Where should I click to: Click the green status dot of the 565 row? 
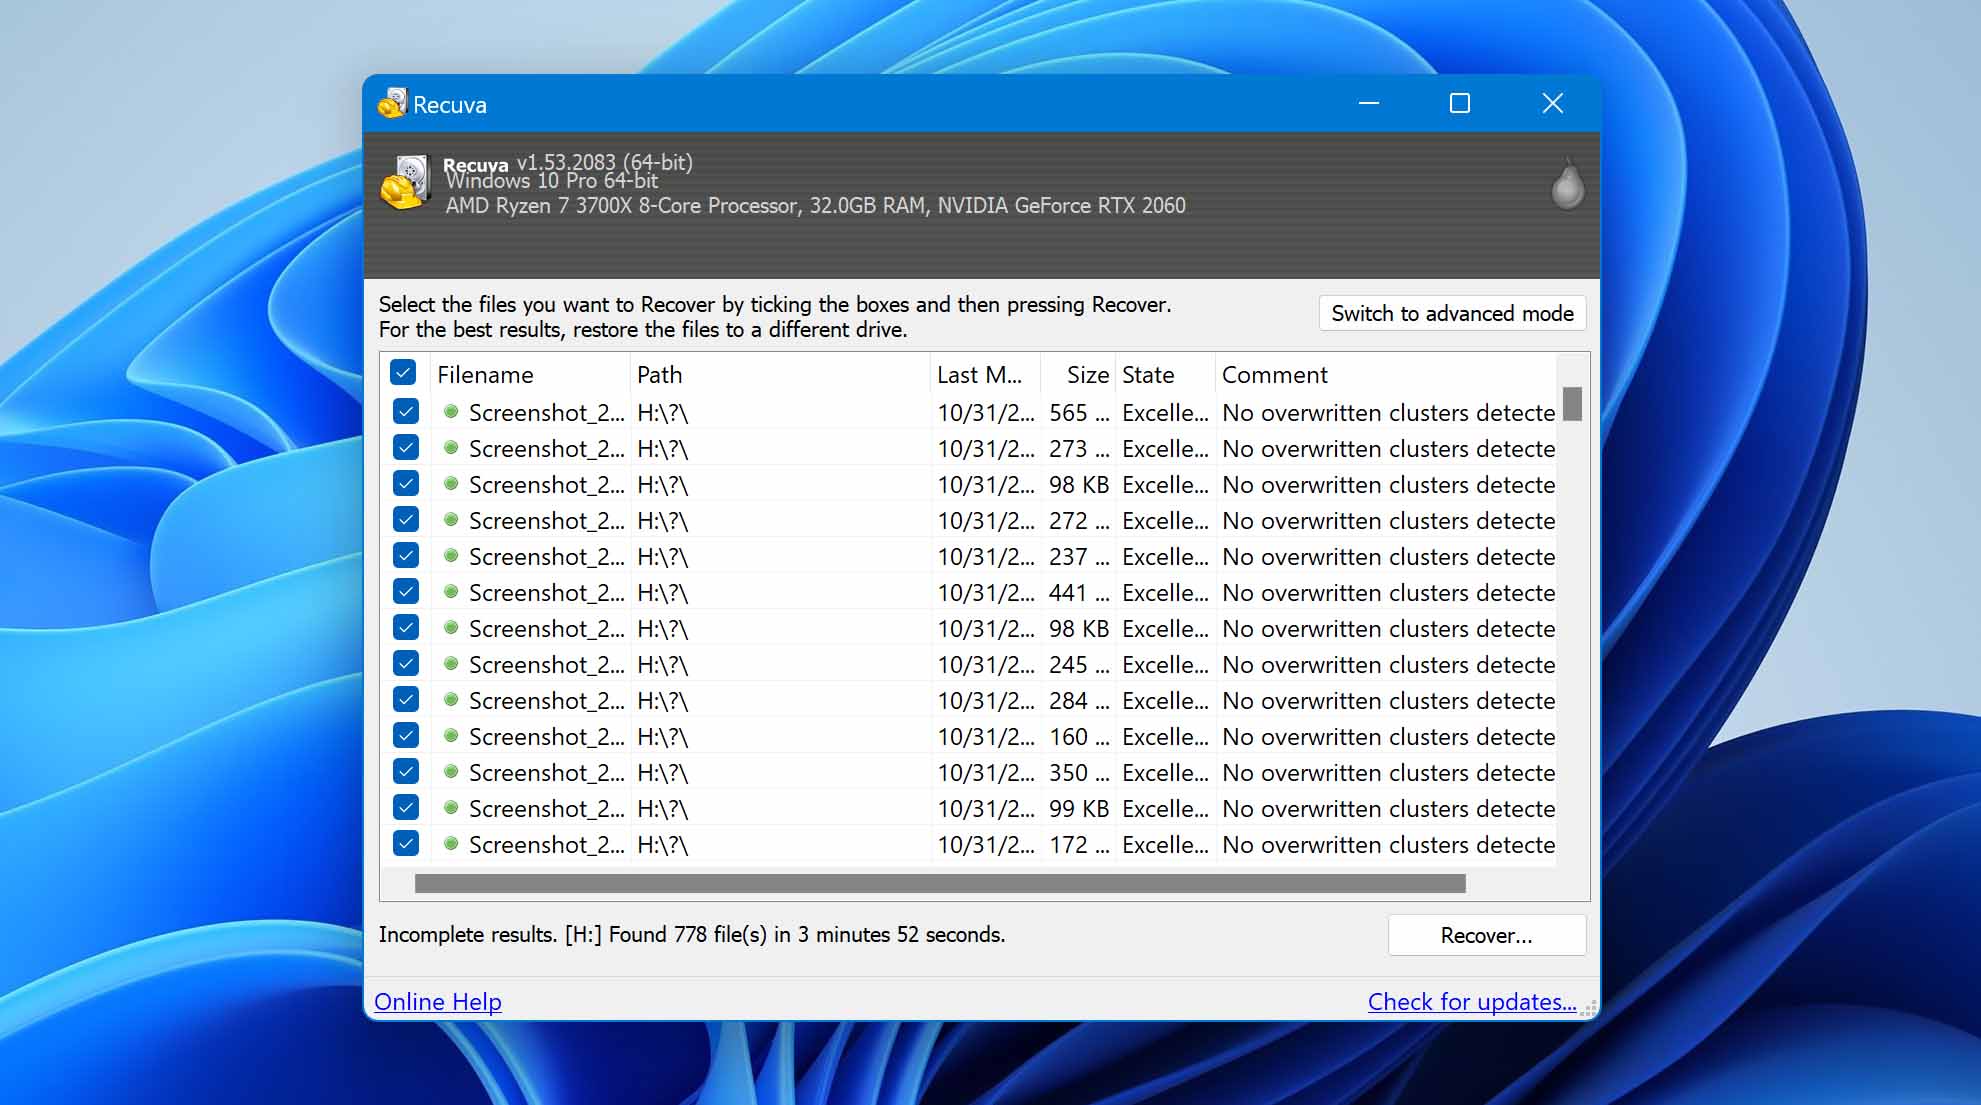(451, 411)
